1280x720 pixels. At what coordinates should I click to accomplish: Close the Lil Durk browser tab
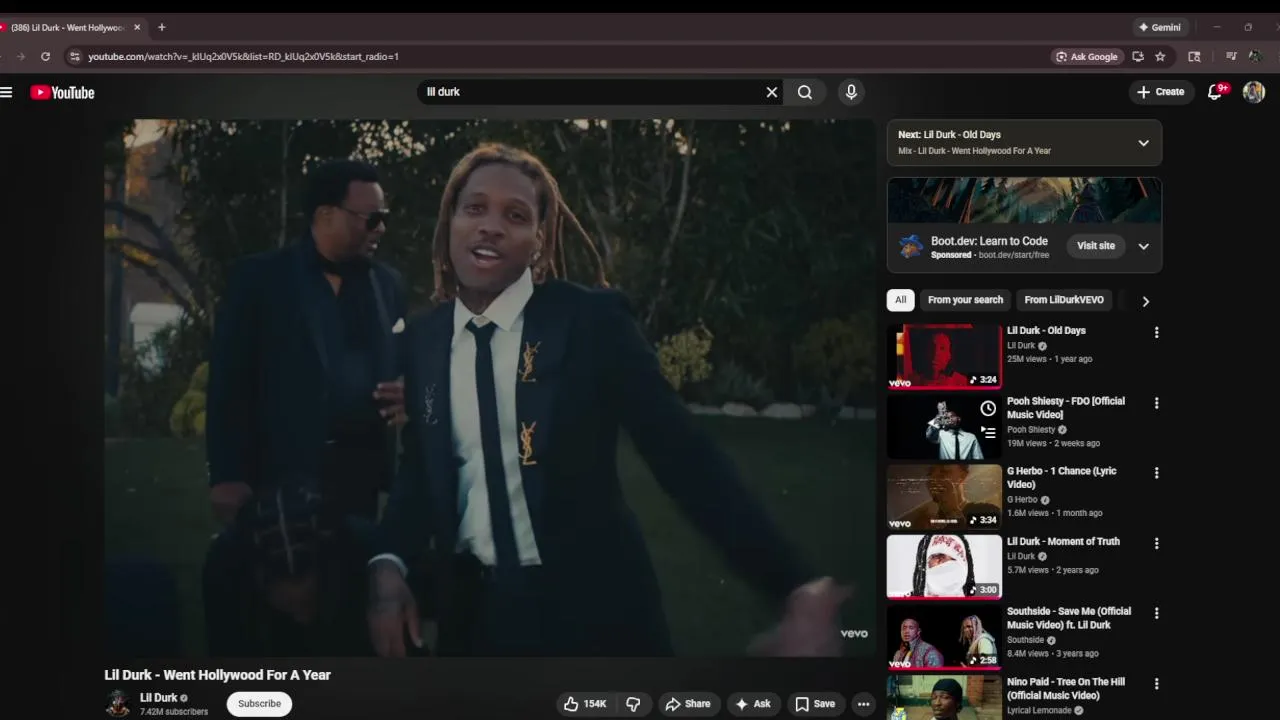click(137, 27)
